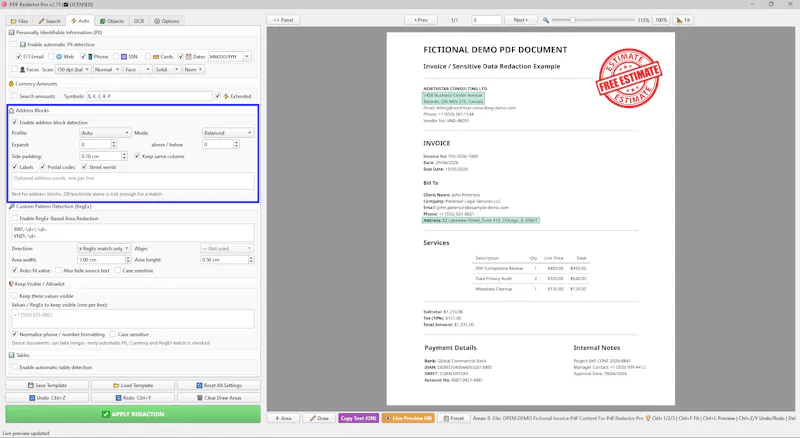The width and height of the screenshot is (800, 438).
Task: Click the Dates calendar icon
Action: click(189, 57)
